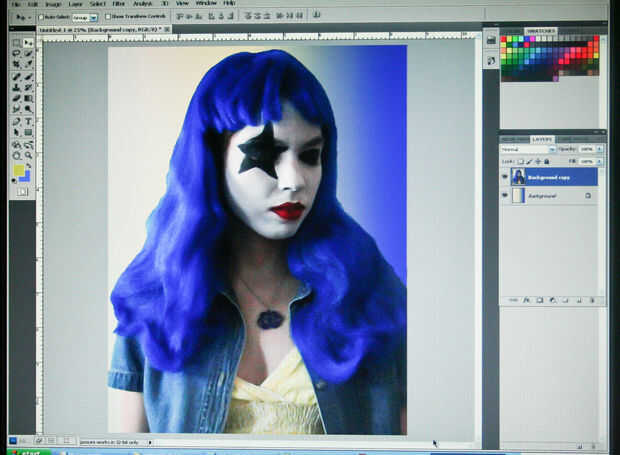Click the Windows Start button

point(28,452)
